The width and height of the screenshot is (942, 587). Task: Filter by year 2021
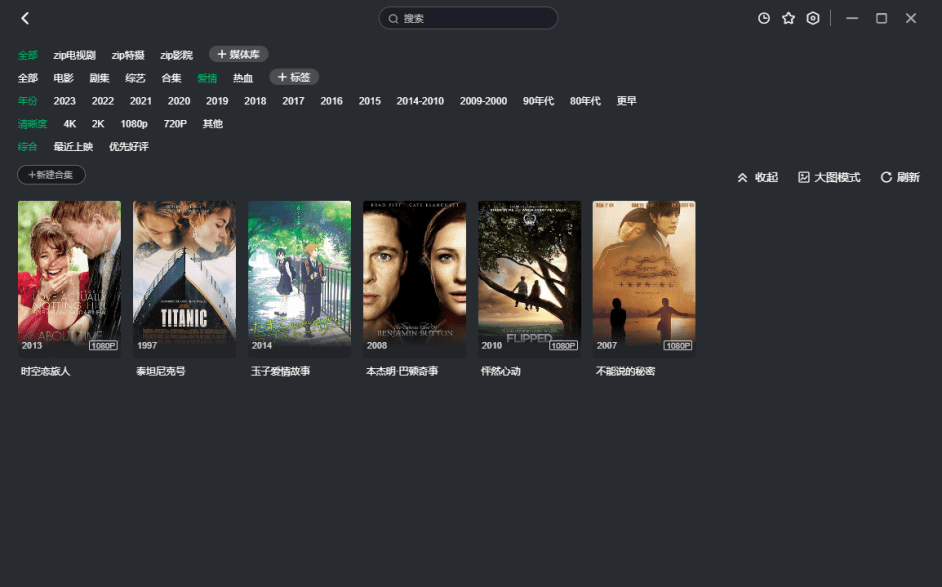pos(141,101)
